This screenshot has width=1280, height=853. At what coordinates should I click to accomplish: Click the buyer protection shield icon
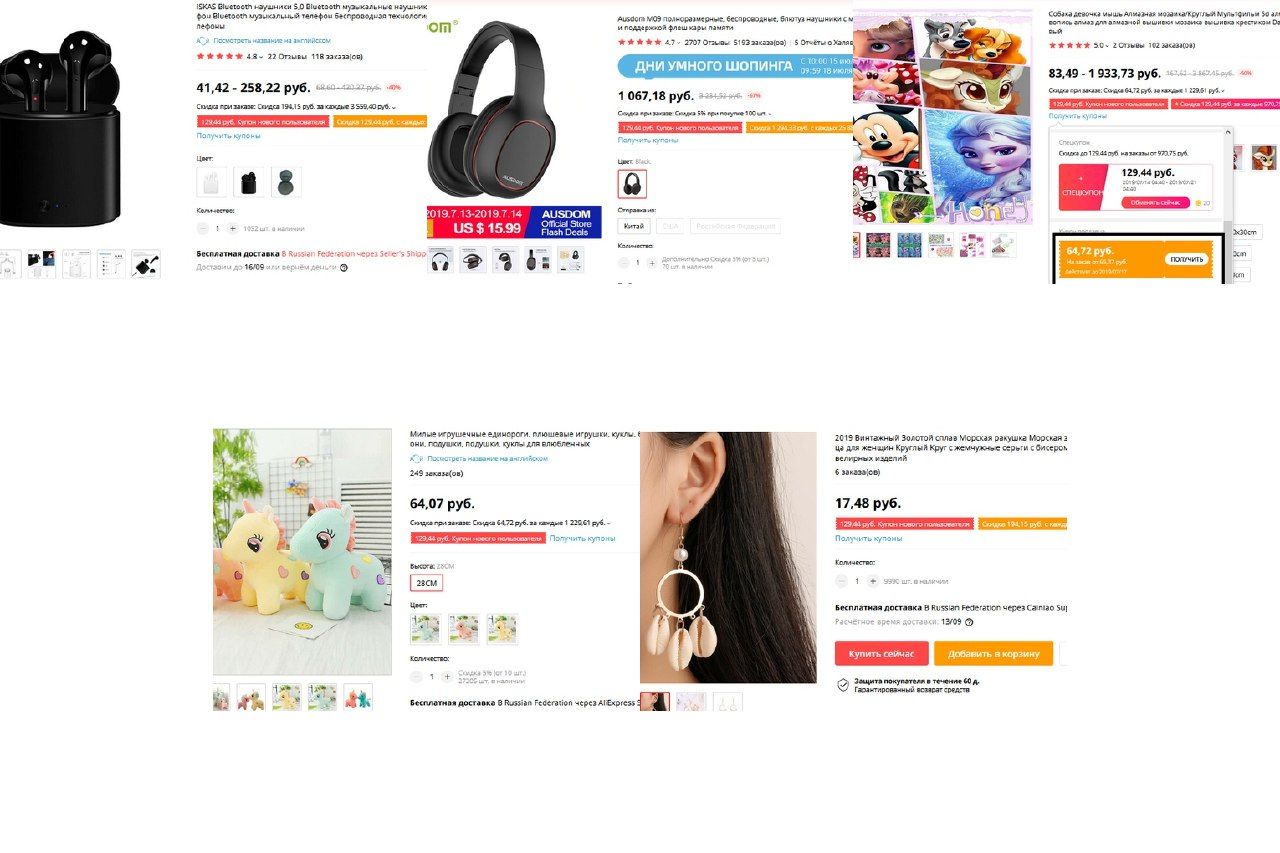(x=843, y=685)
